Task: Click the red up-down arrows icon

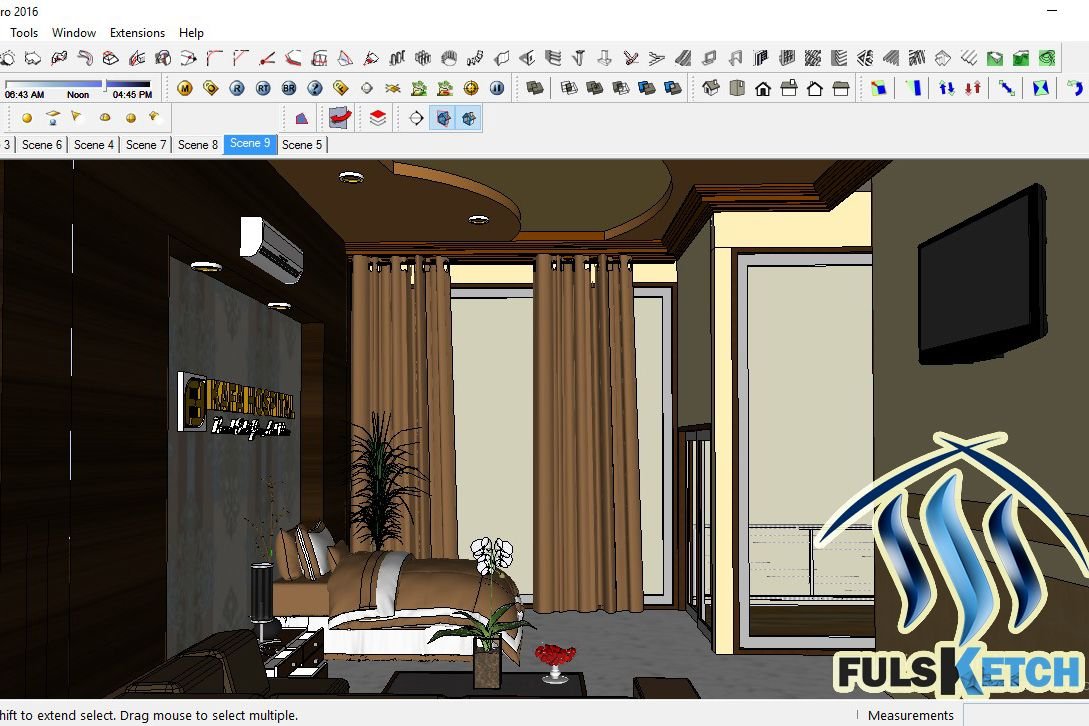Action: click(x=972, y=88)
